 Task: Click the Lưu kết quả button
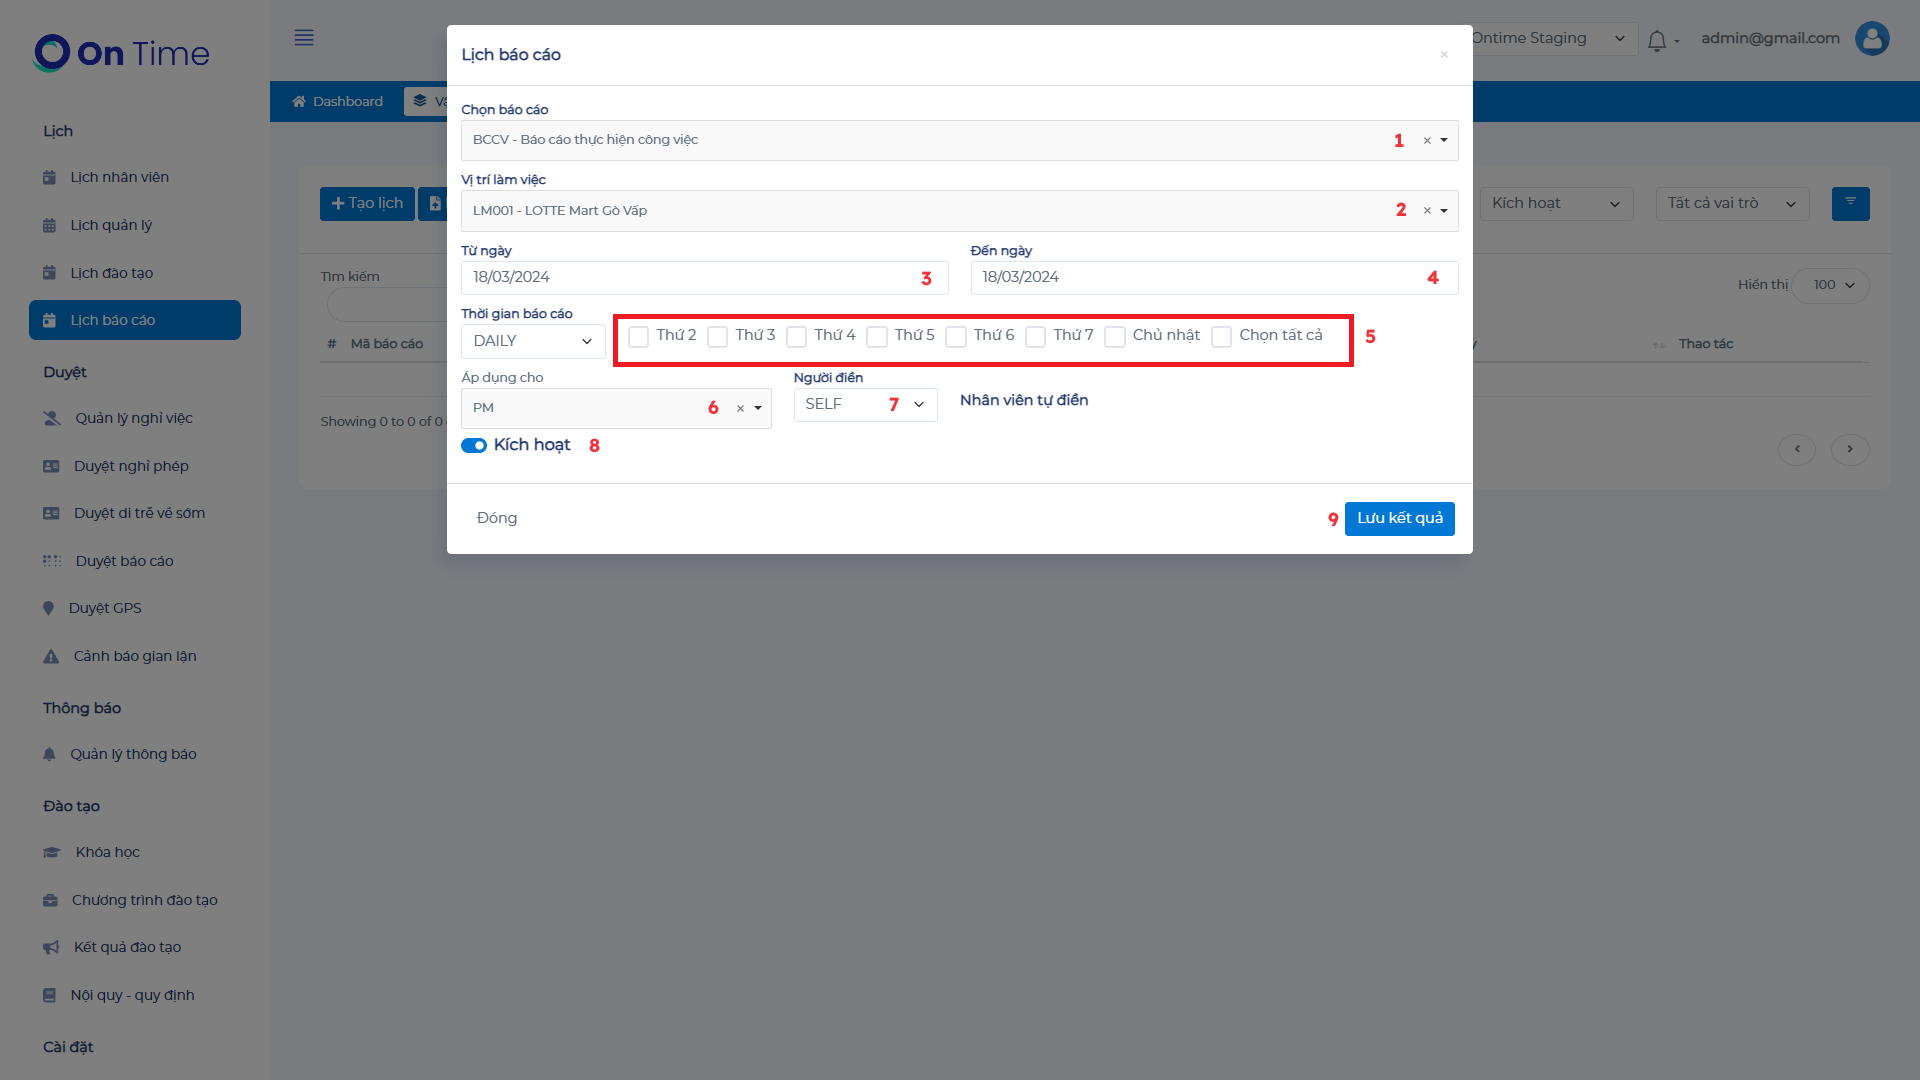1399,518
